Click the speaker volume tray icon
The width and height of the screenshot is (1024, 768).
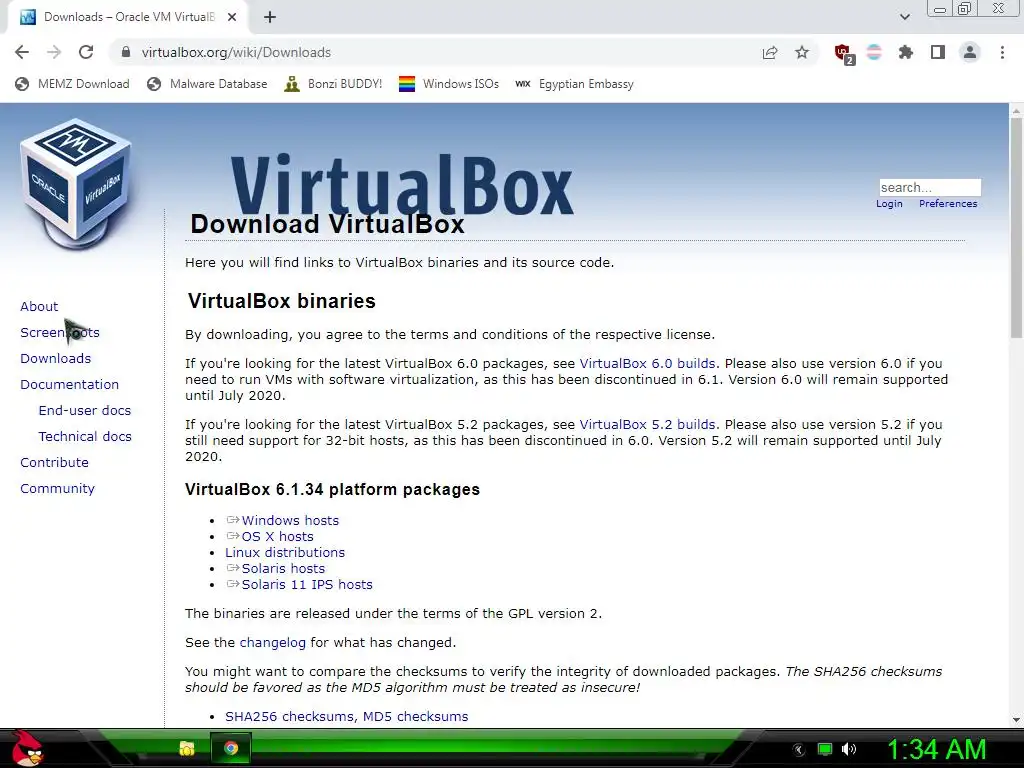pos(849,749)
